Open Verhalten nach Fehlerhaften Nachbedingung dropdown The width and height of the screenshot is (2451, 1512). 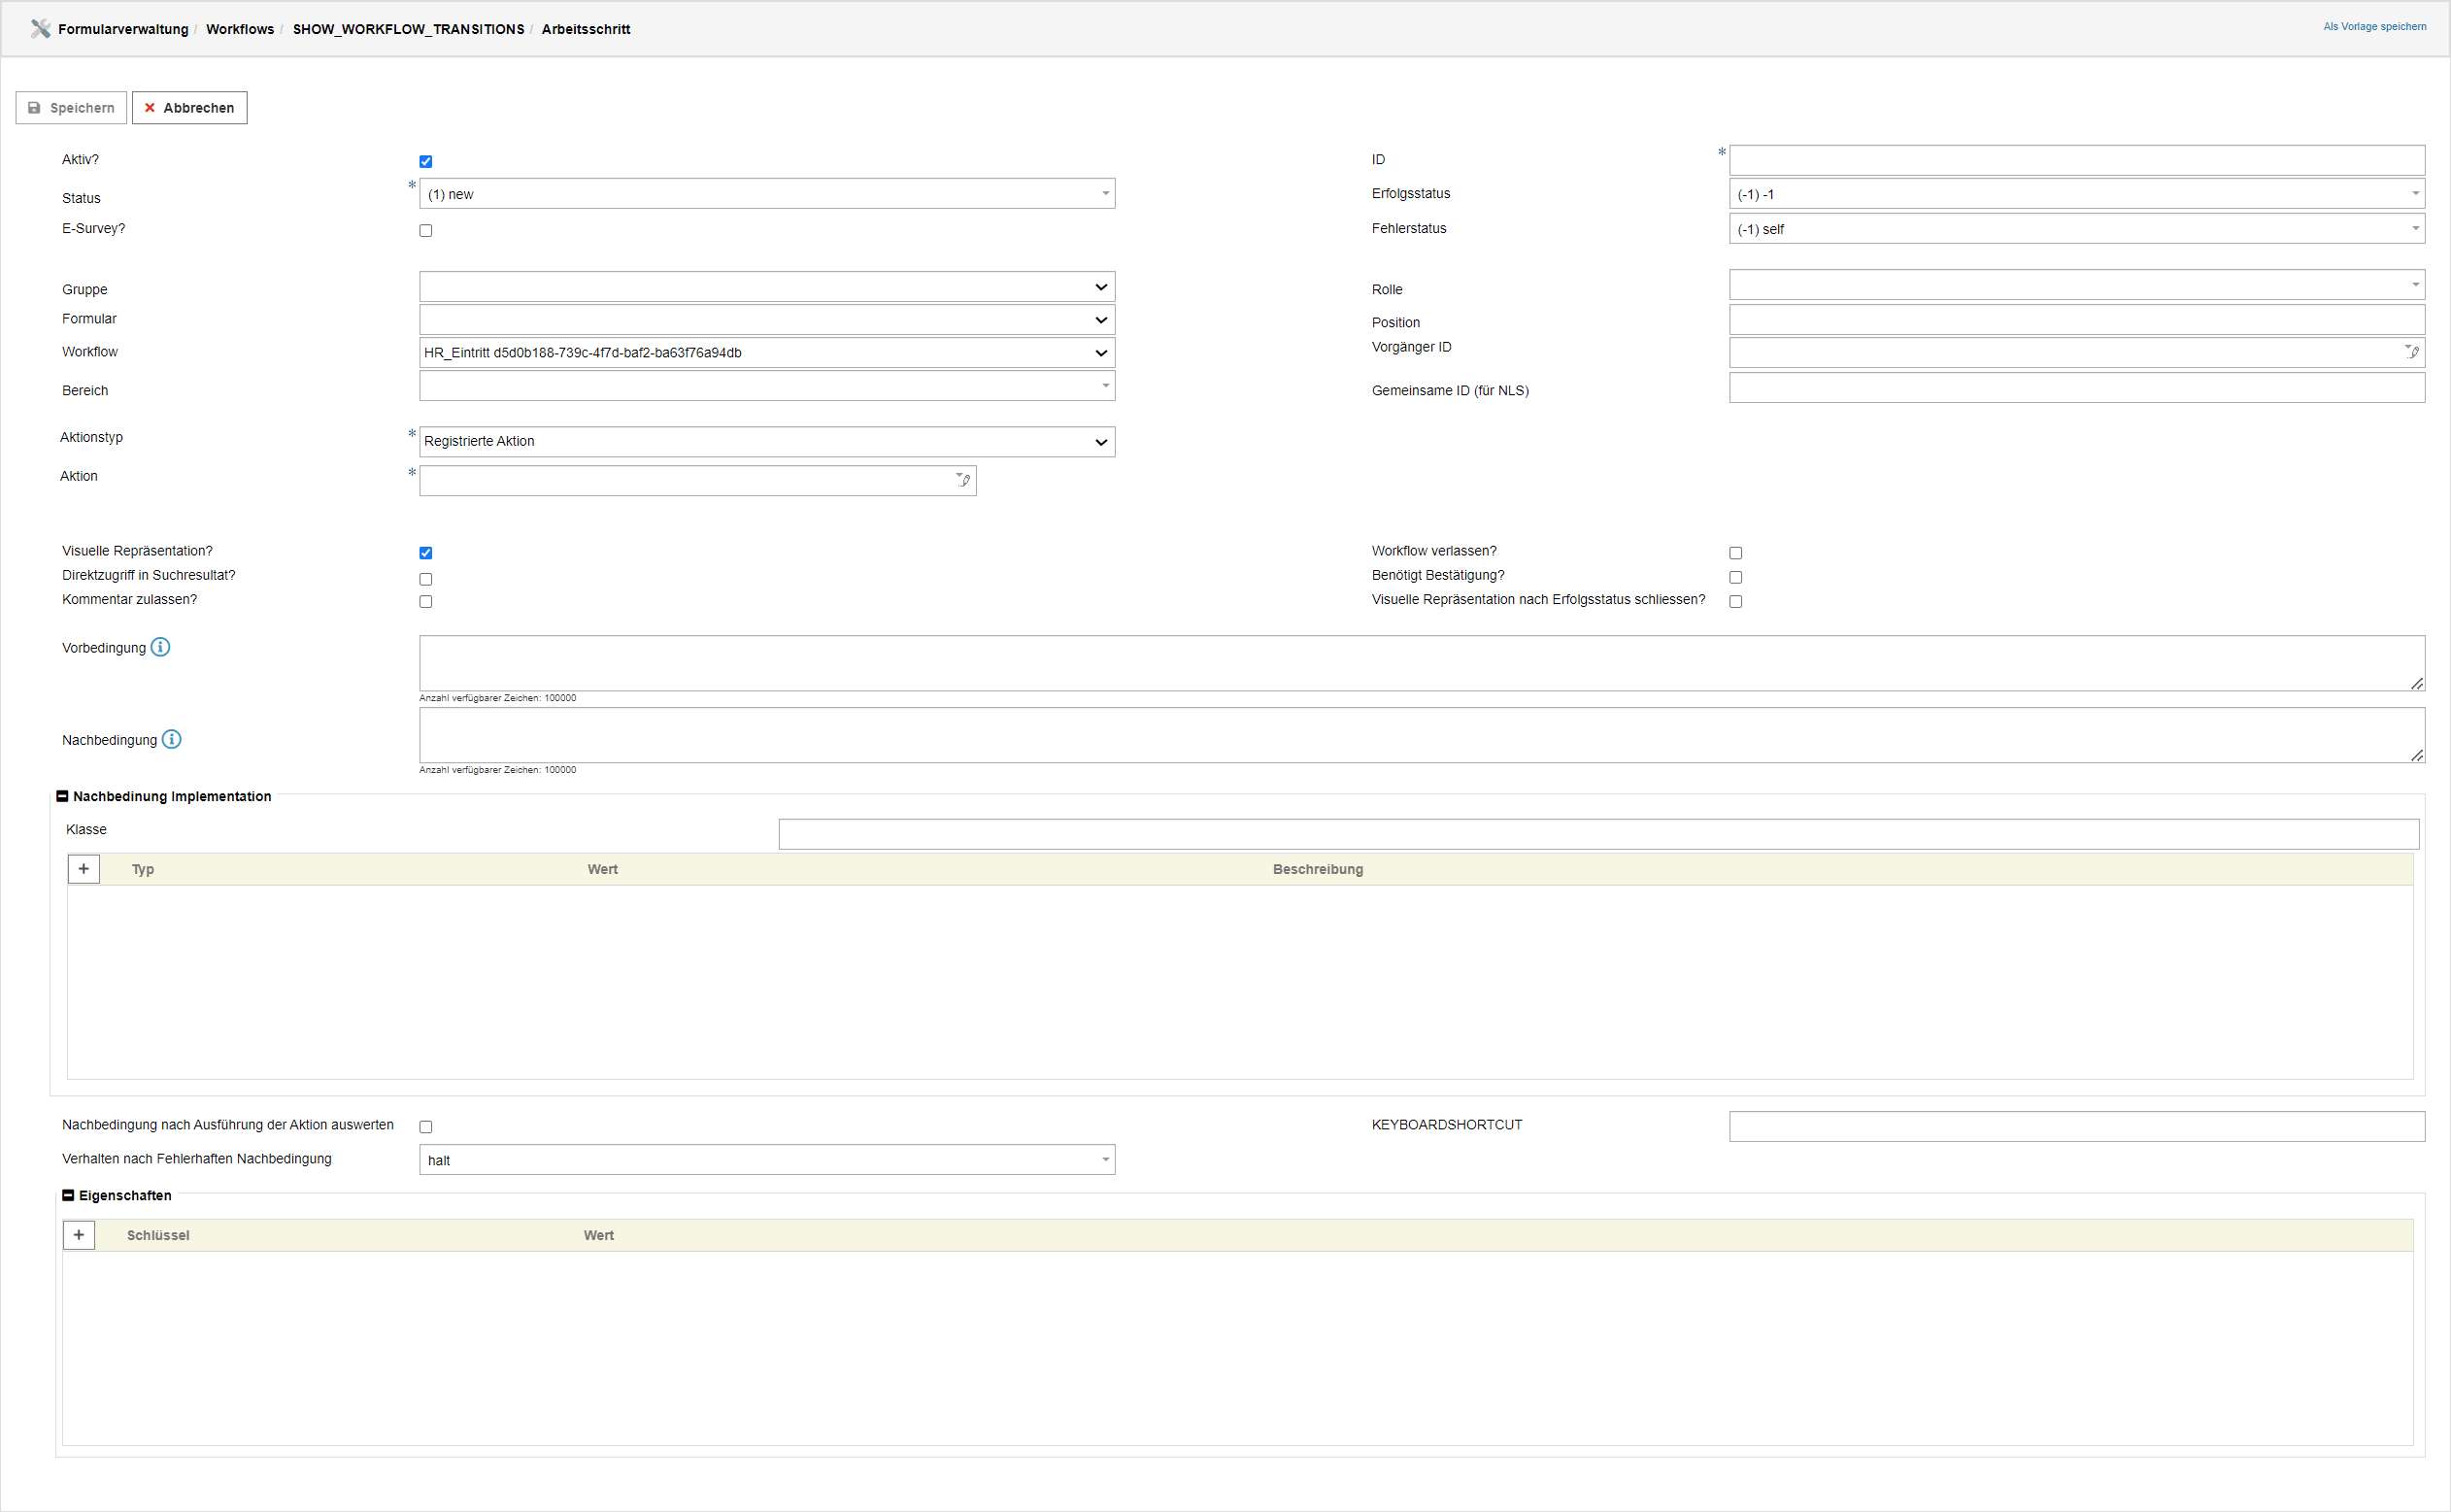[767, 1160]
